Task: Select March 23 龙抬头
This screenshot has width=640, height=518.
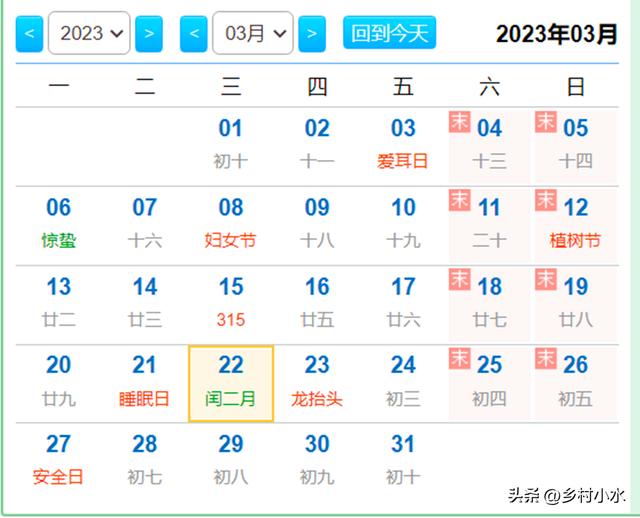Action: [x=317, y=382]
